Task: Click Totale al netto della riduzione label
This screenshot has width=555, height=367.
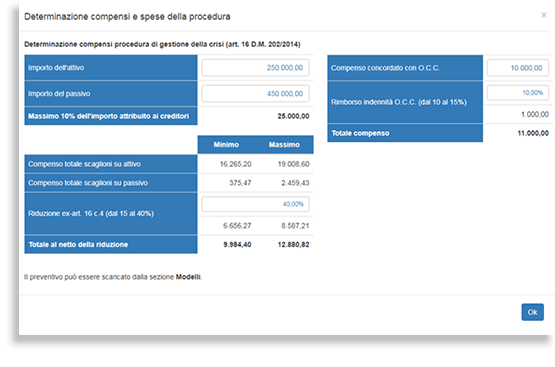Action: (x=78, y=245)
